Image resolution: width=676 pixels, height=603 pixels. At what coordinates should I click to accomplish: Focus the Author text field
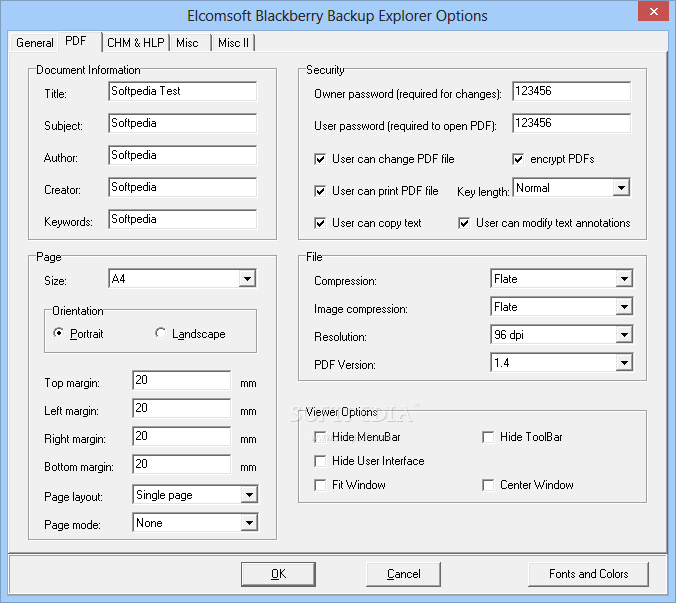click(x=183, y=155)
